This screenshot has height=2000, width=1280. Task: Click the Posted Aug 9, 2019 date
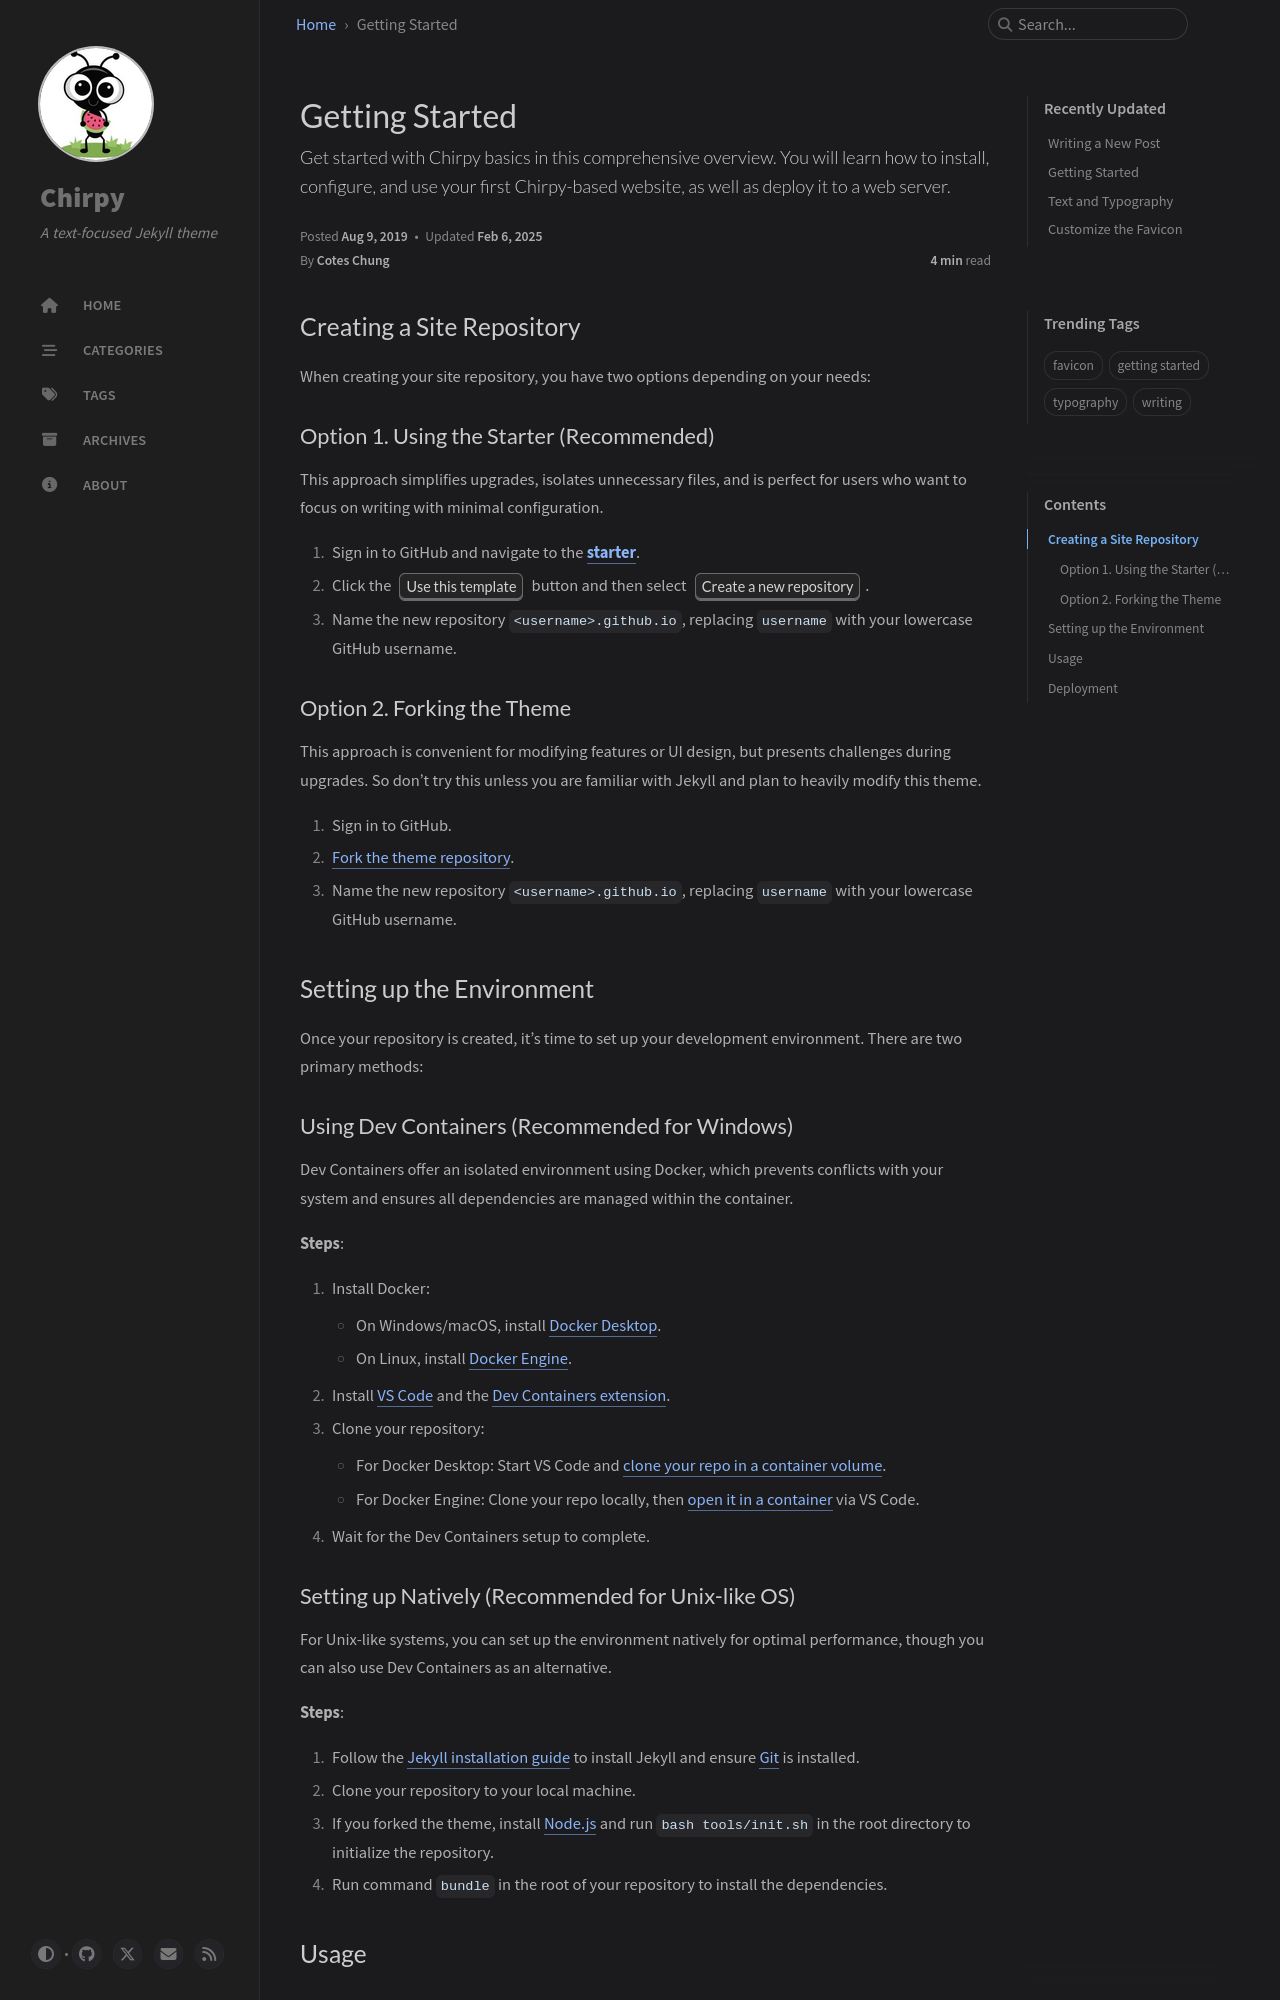point(354,236)
